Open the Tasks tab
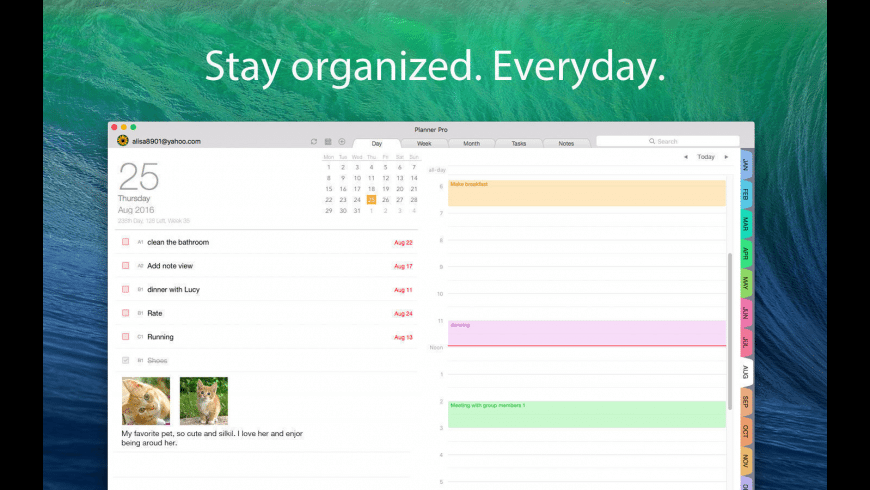 pyautogui.click(x=519, y=143)
